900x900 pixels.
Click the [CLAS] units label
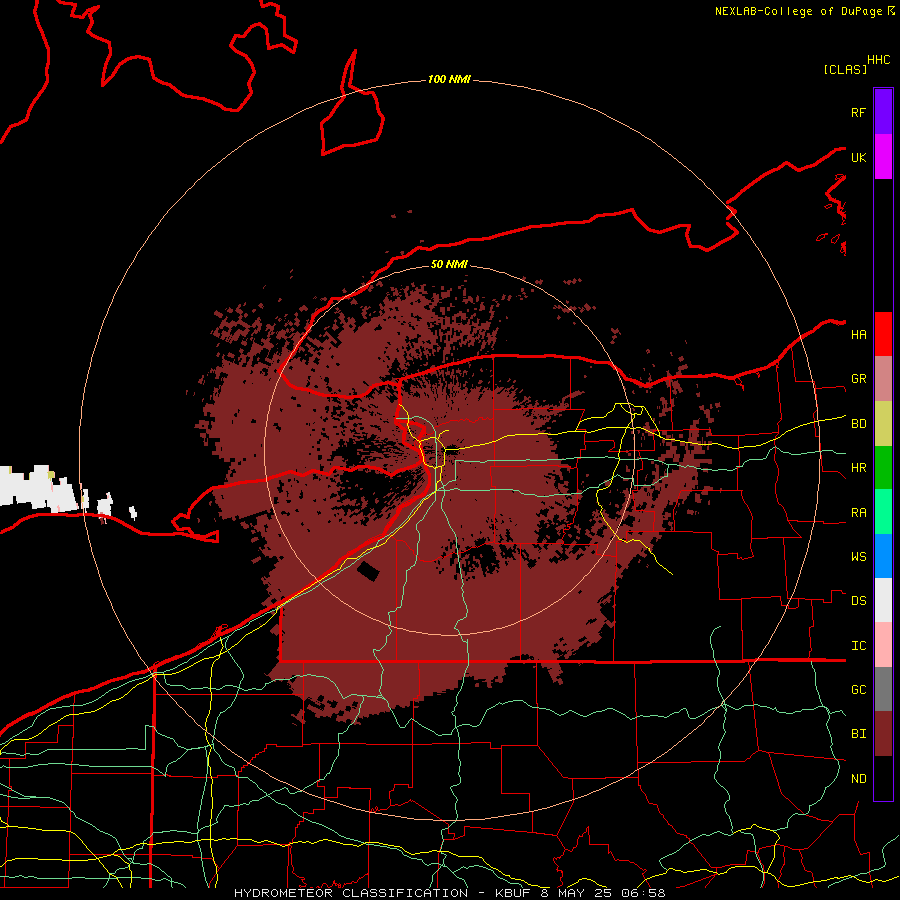845,69
